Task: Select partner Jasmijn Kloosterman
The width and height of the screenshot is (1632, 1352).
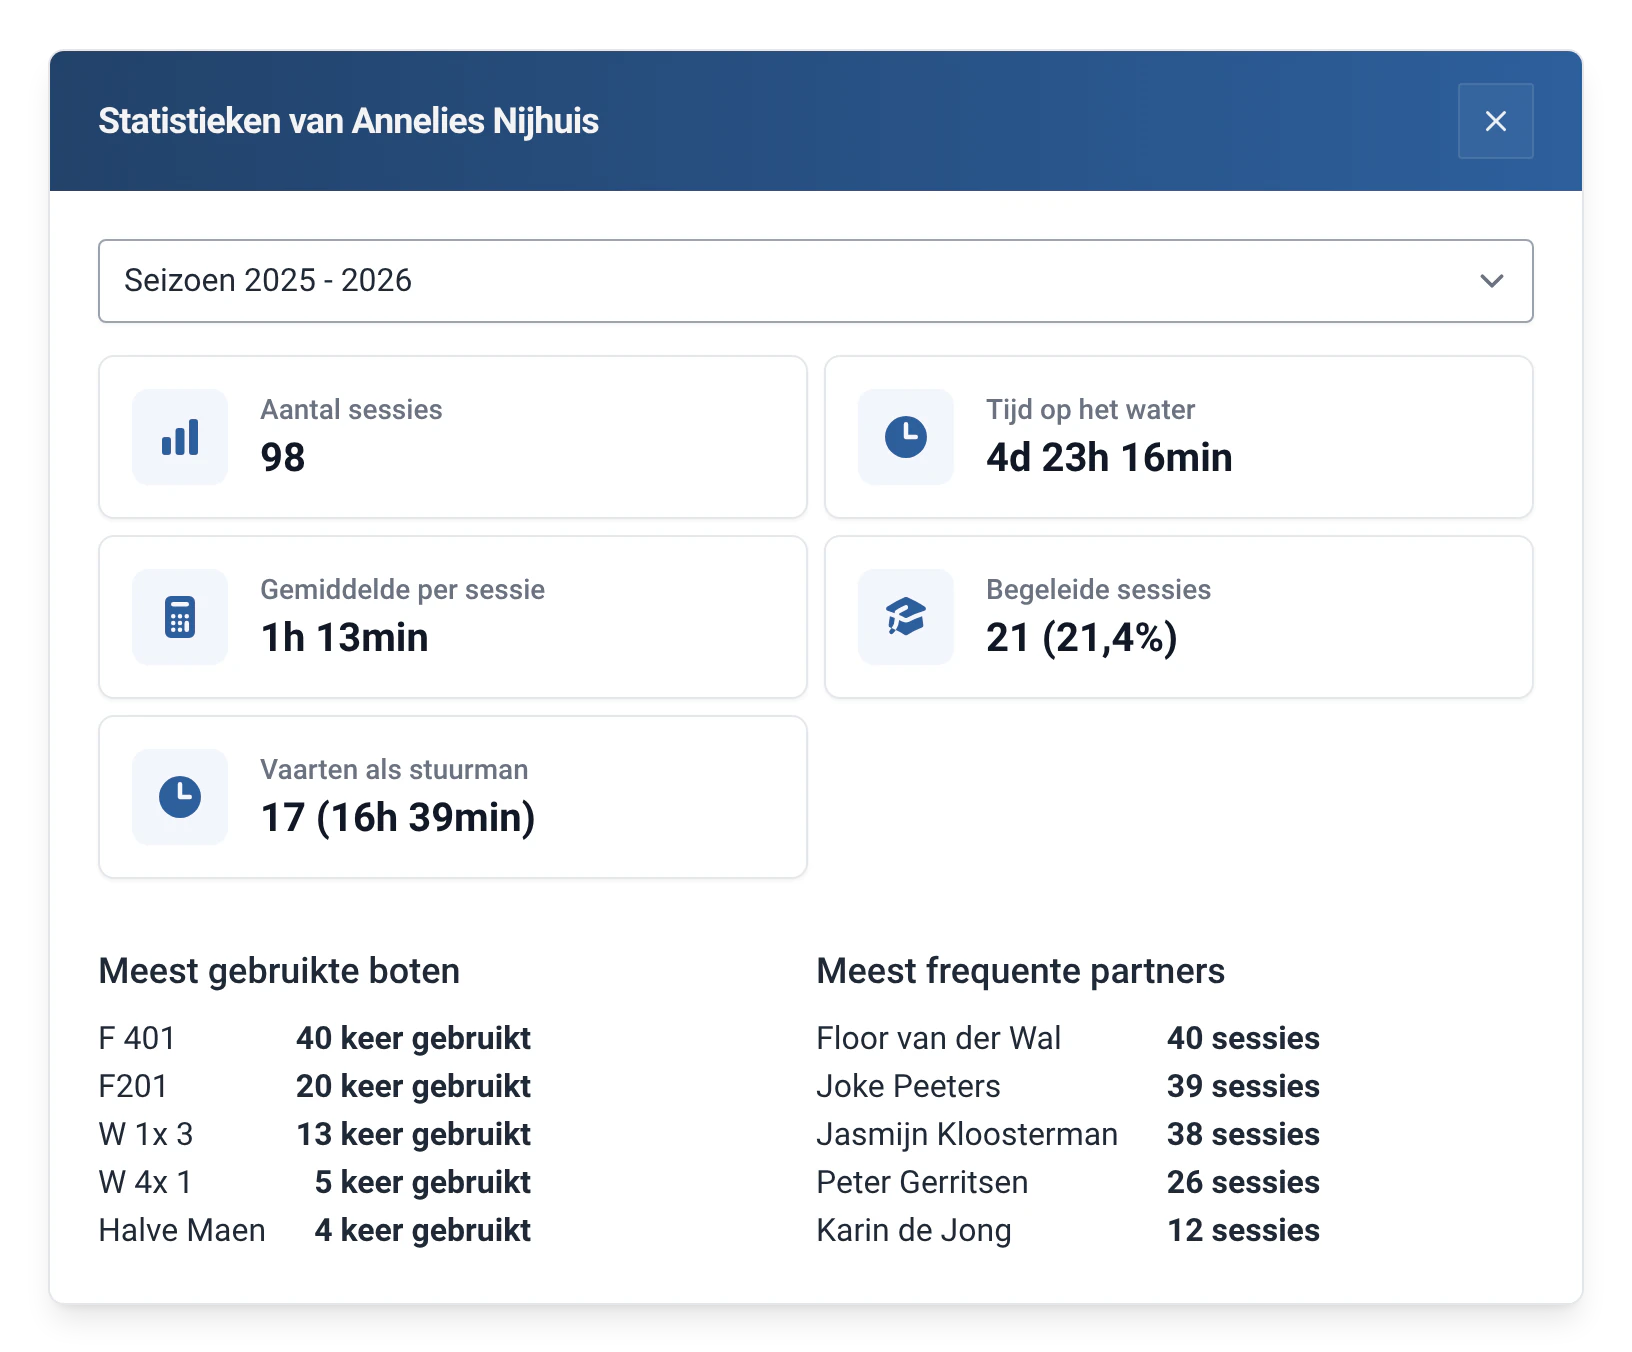Action: pos(967,1134)
